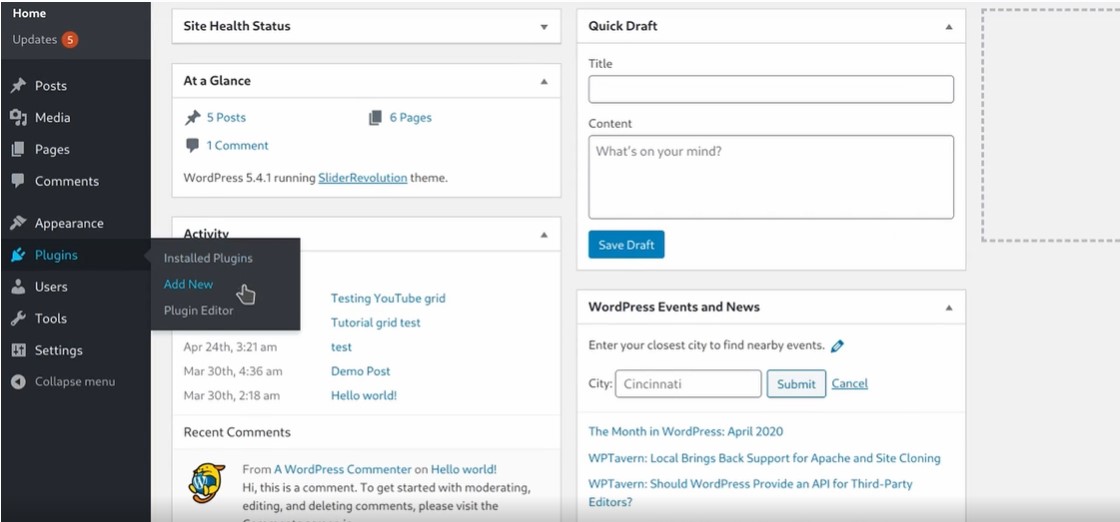Open Hello world! link in Recent Comments
1120x522 pixels.
pos(464,470)
